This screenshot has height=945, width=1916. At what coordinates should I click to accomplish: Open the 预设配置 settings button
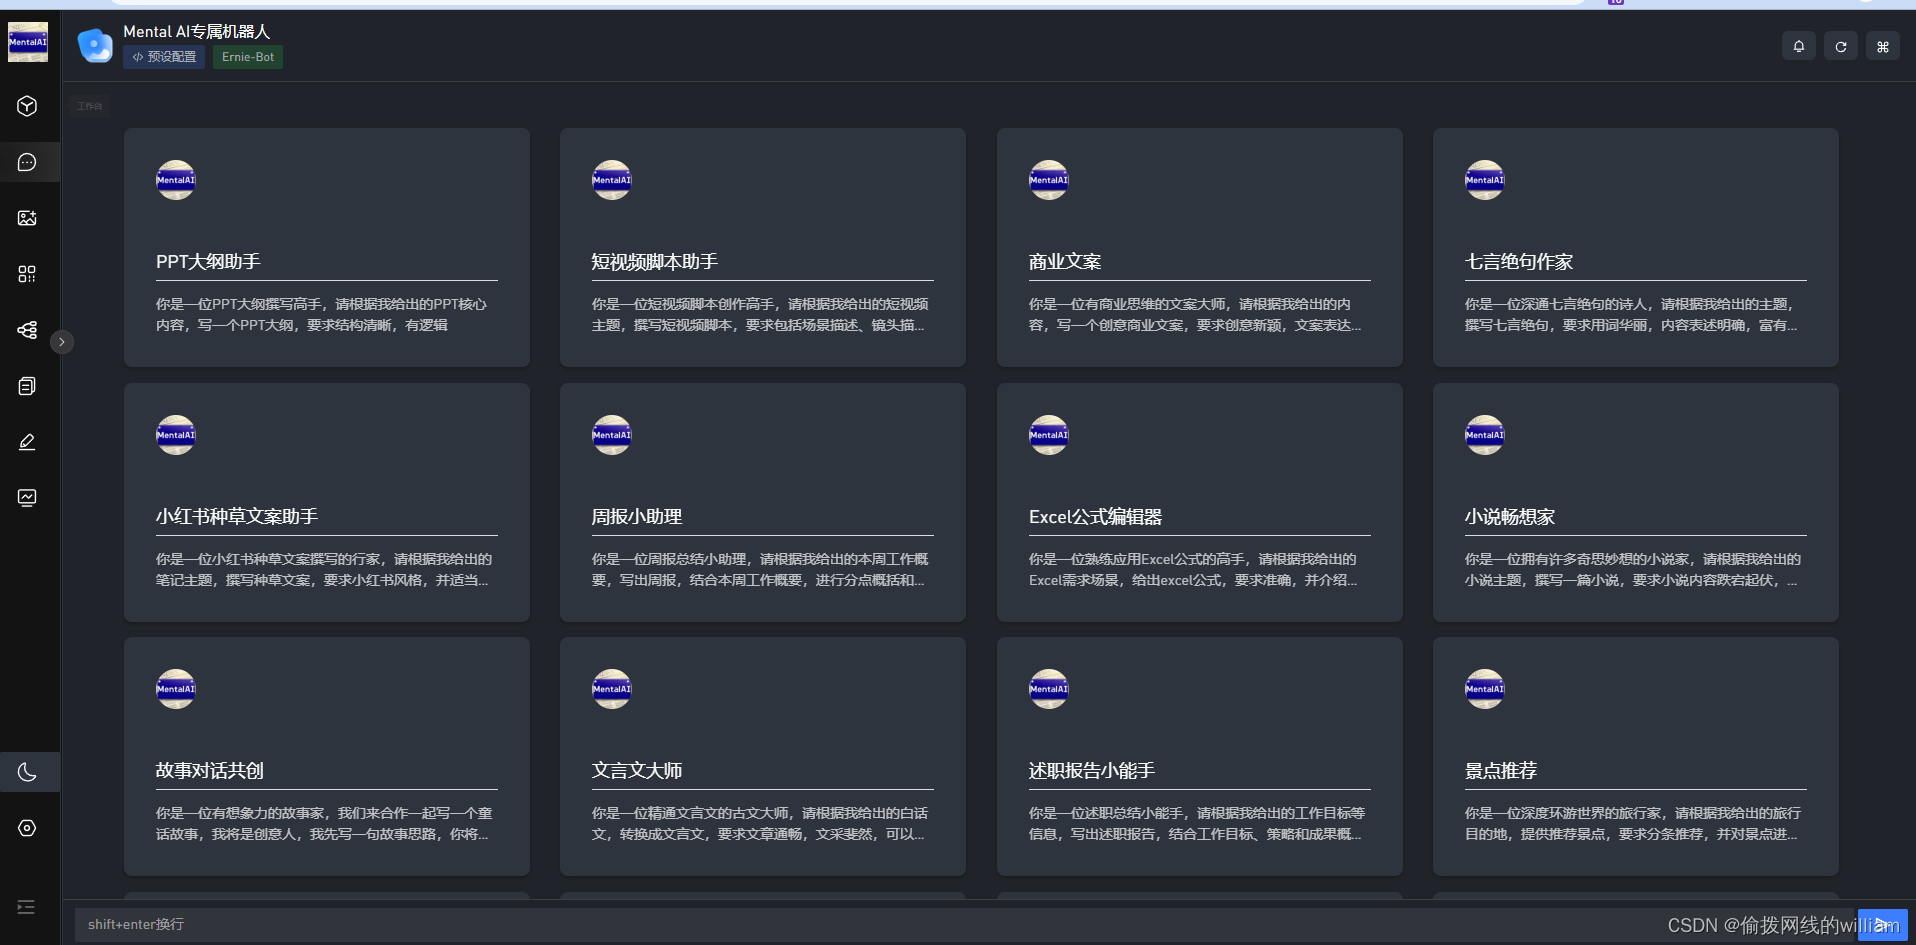point(163,57)
